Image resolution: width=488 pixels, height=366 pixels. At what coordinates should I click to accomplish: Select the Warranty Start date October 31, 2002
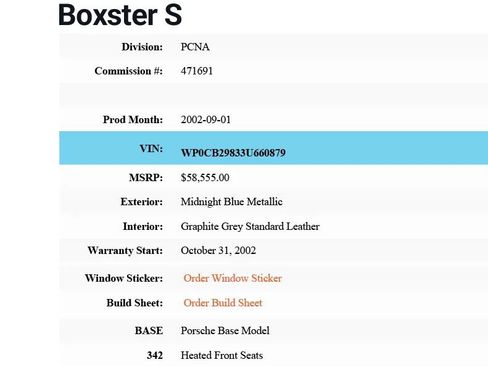click(218, 250)
